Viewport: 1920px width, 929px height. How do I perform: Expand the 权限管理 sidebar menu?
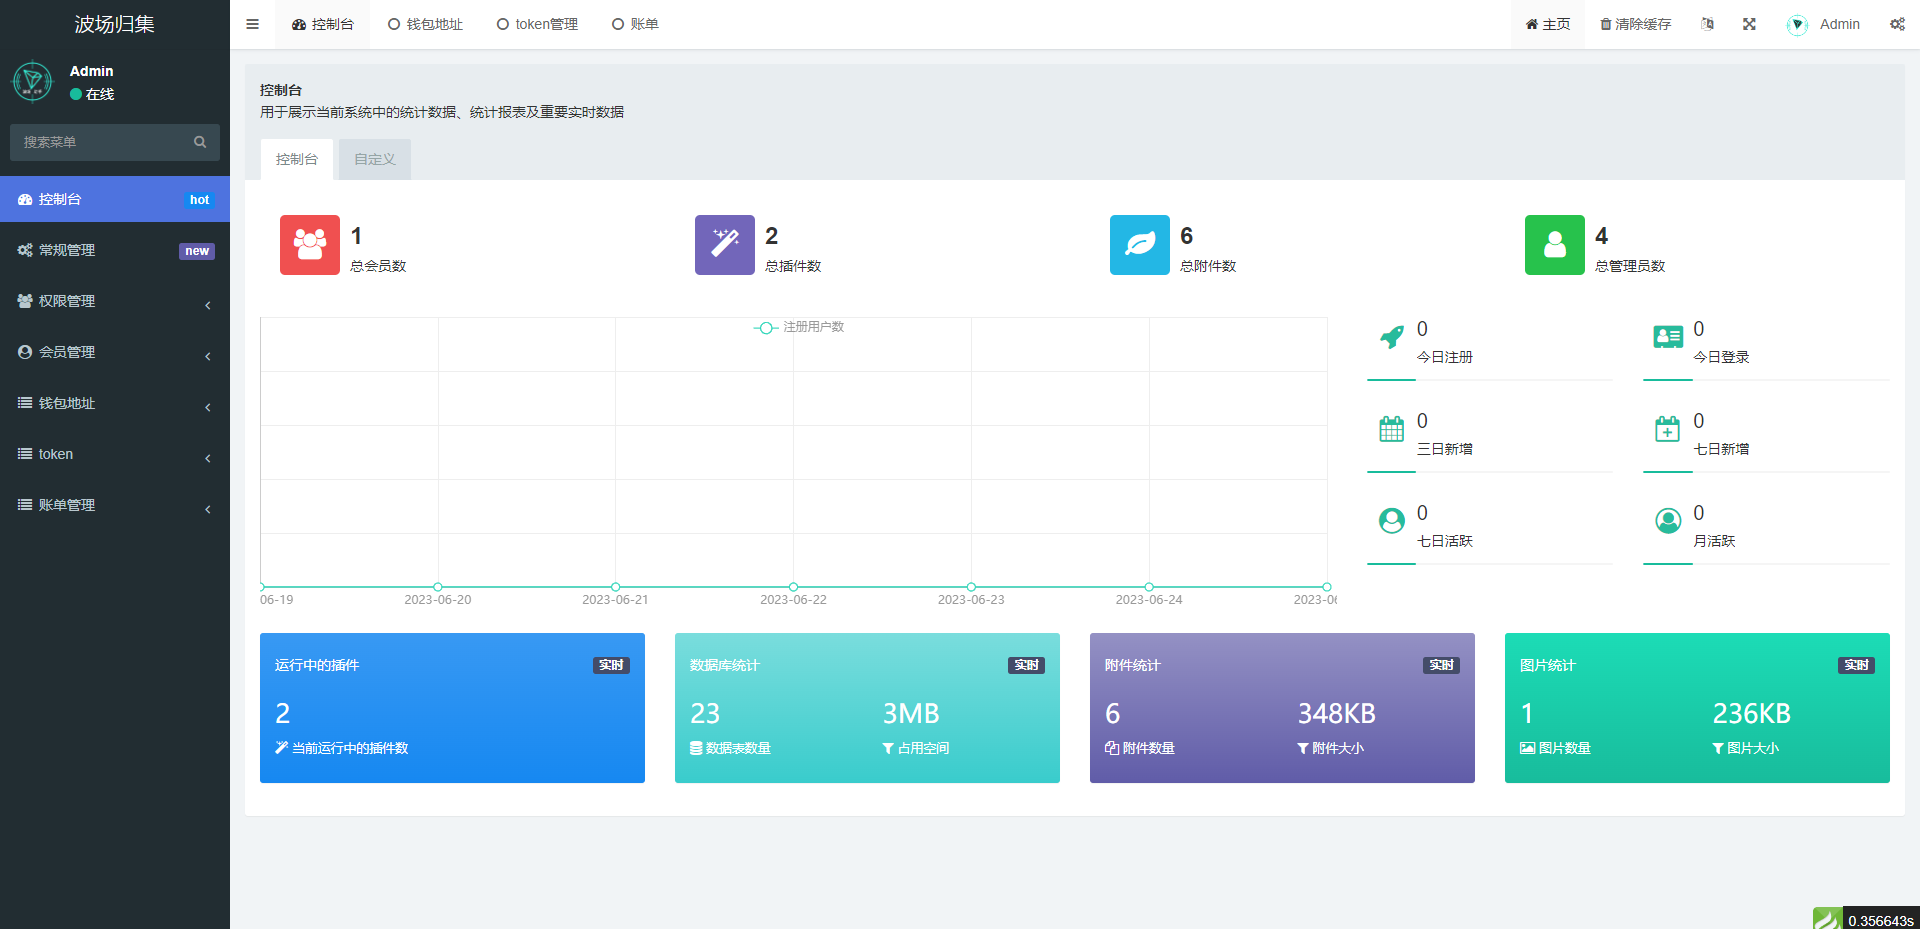[115, 301]
